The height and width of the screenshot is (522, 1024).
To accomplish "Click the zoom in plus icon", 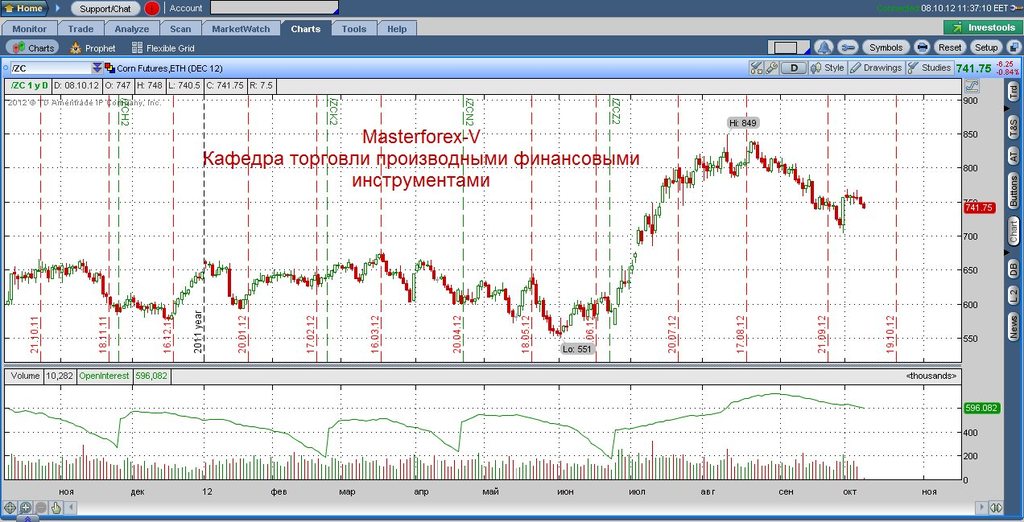I will 25,507.
